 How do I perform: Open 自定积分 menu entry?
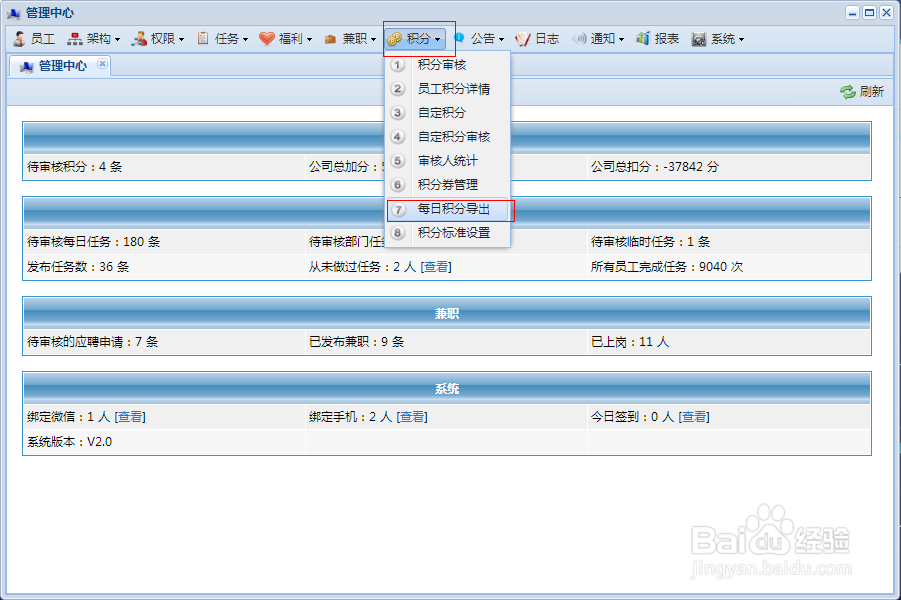click(x=448, y=113)
